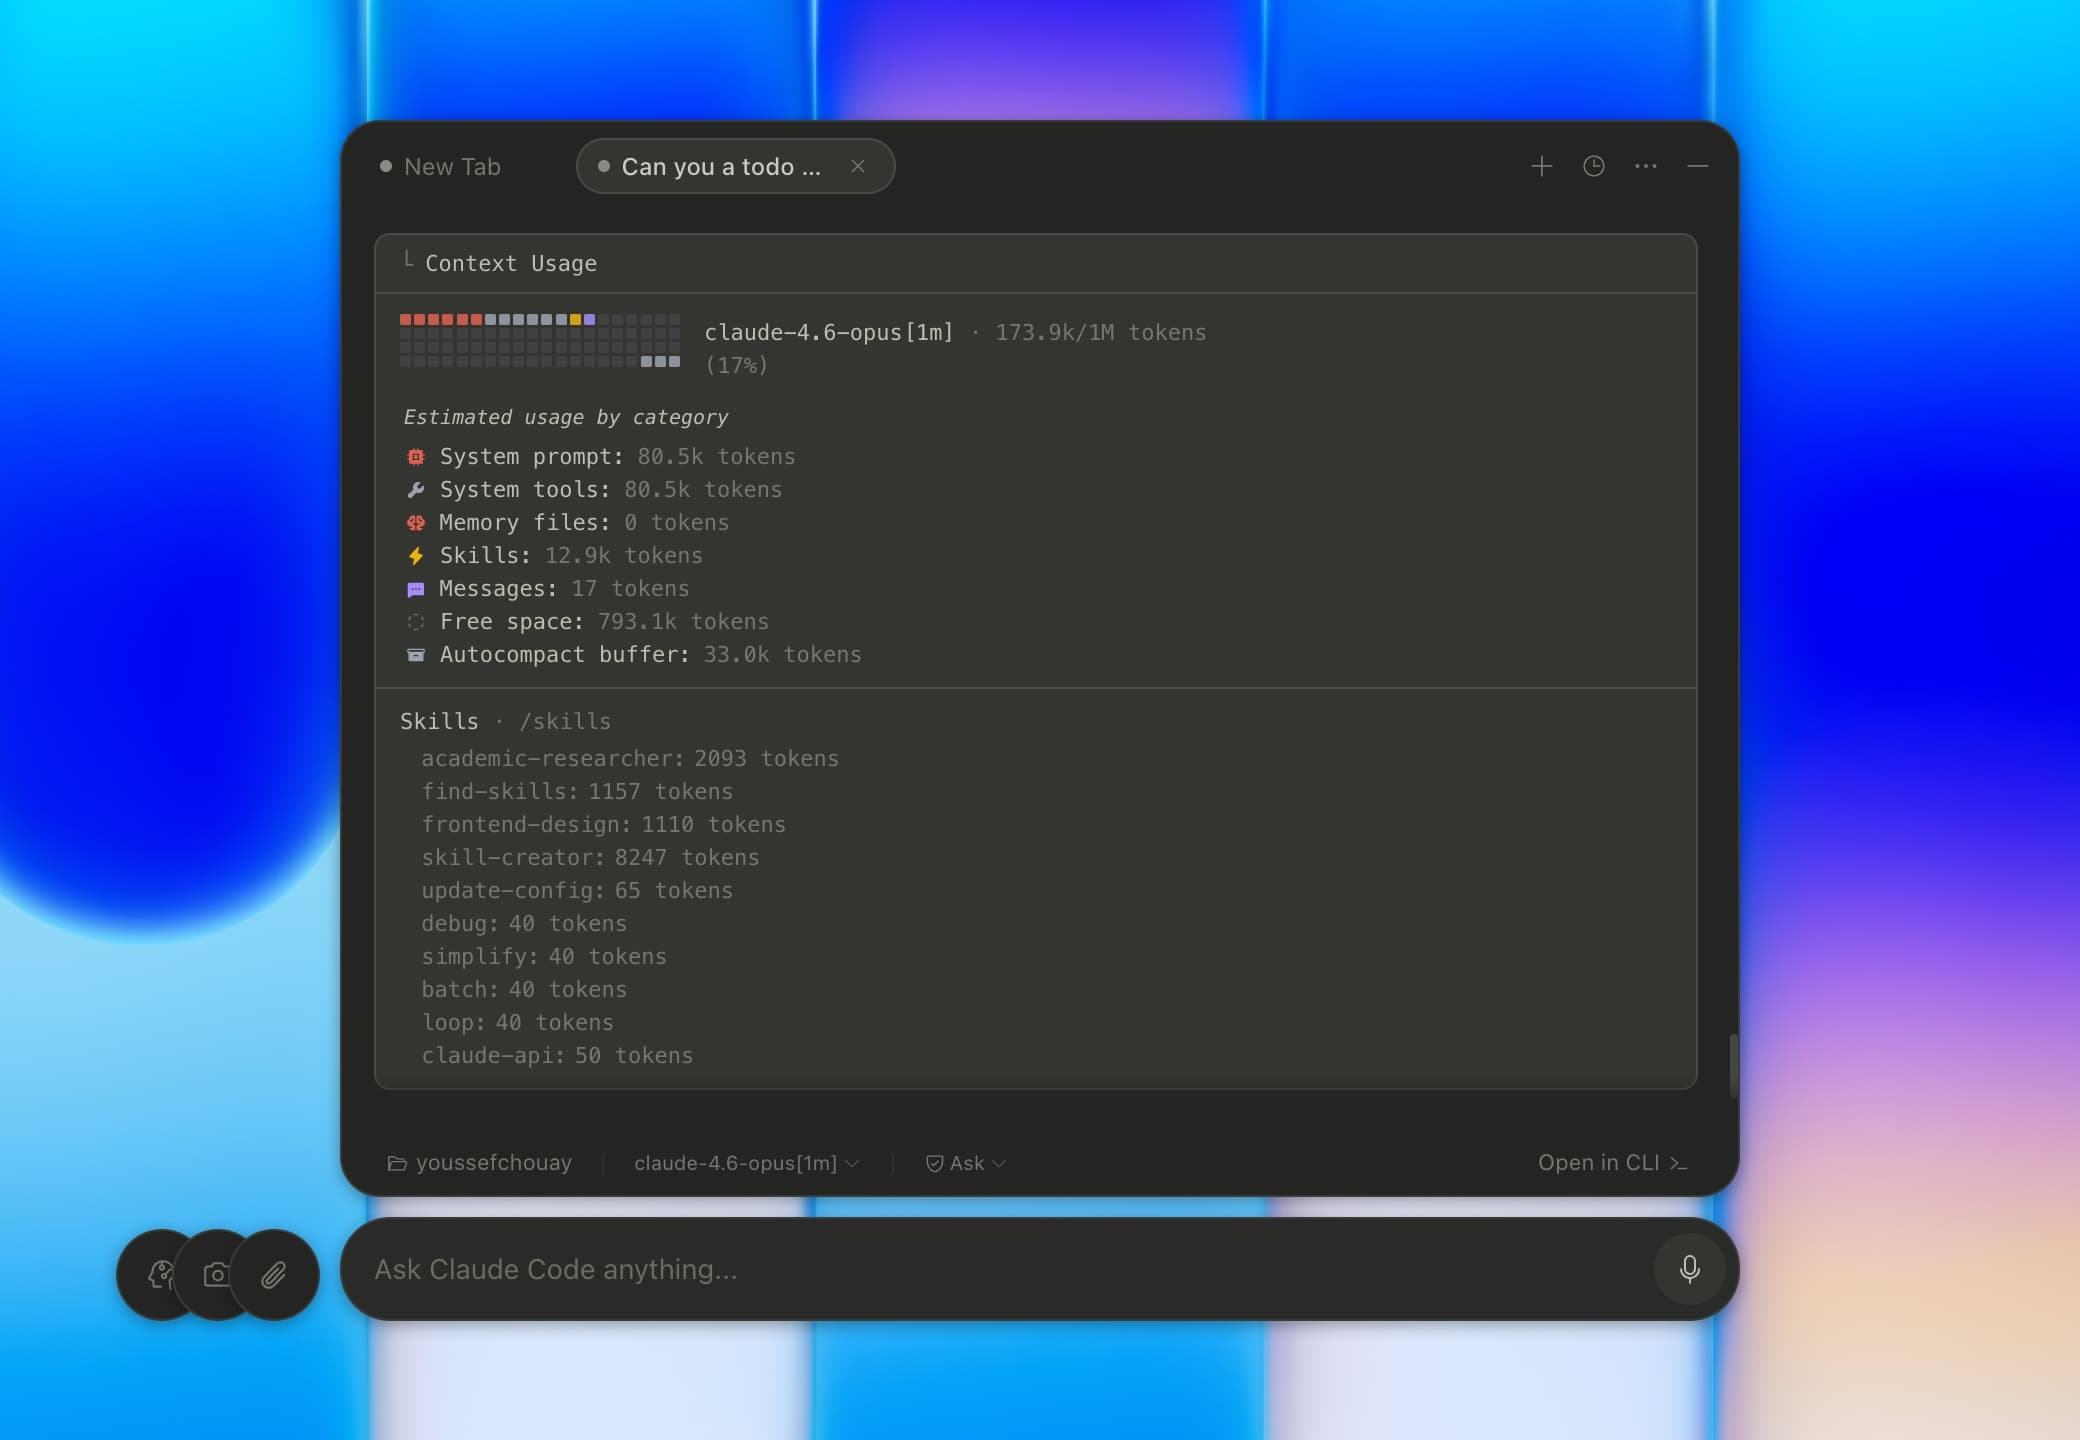
Task: Click 'academic-researcher: 2093 tokens' row
Action: tap(630, 758)
